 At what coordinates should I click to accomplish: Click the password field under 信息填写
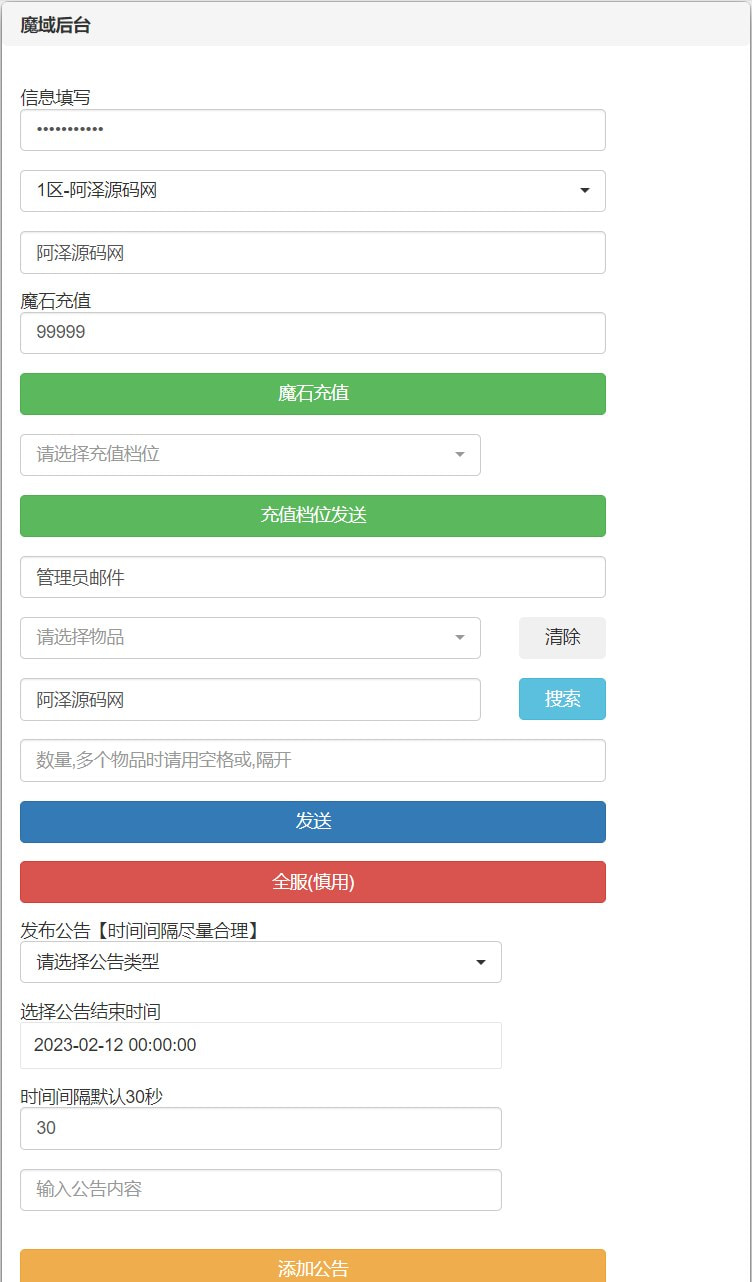pos(312,130)
